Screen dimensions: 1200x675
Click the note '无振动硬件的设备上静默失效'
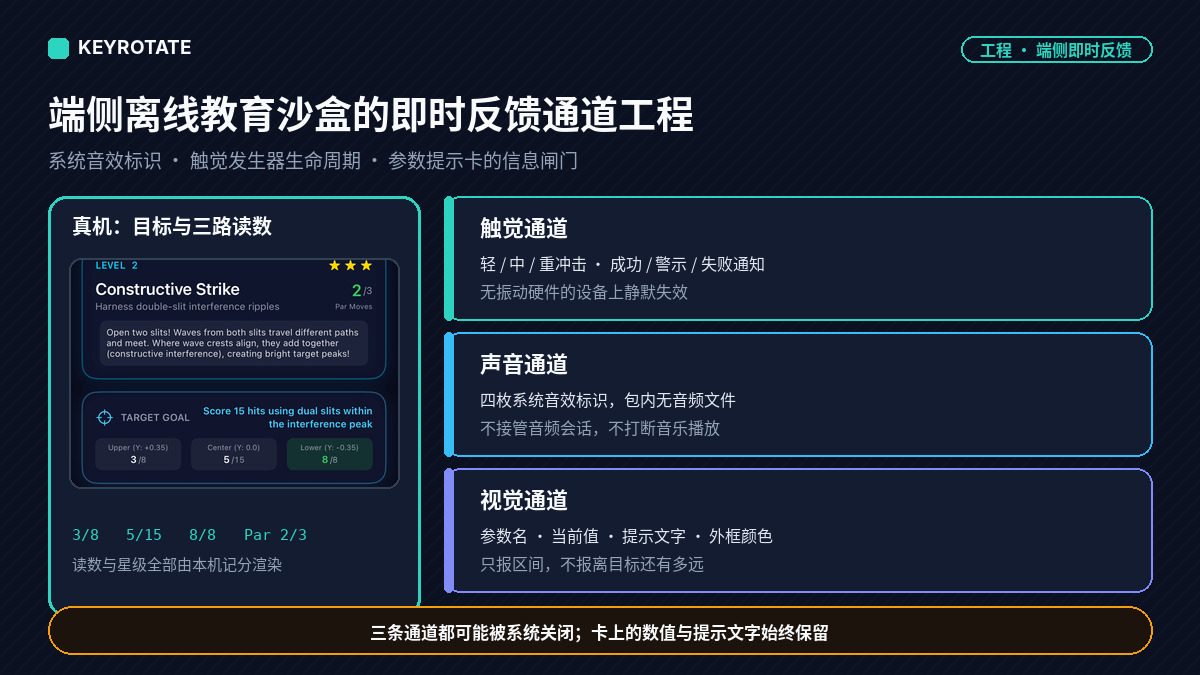click(584, 292)
